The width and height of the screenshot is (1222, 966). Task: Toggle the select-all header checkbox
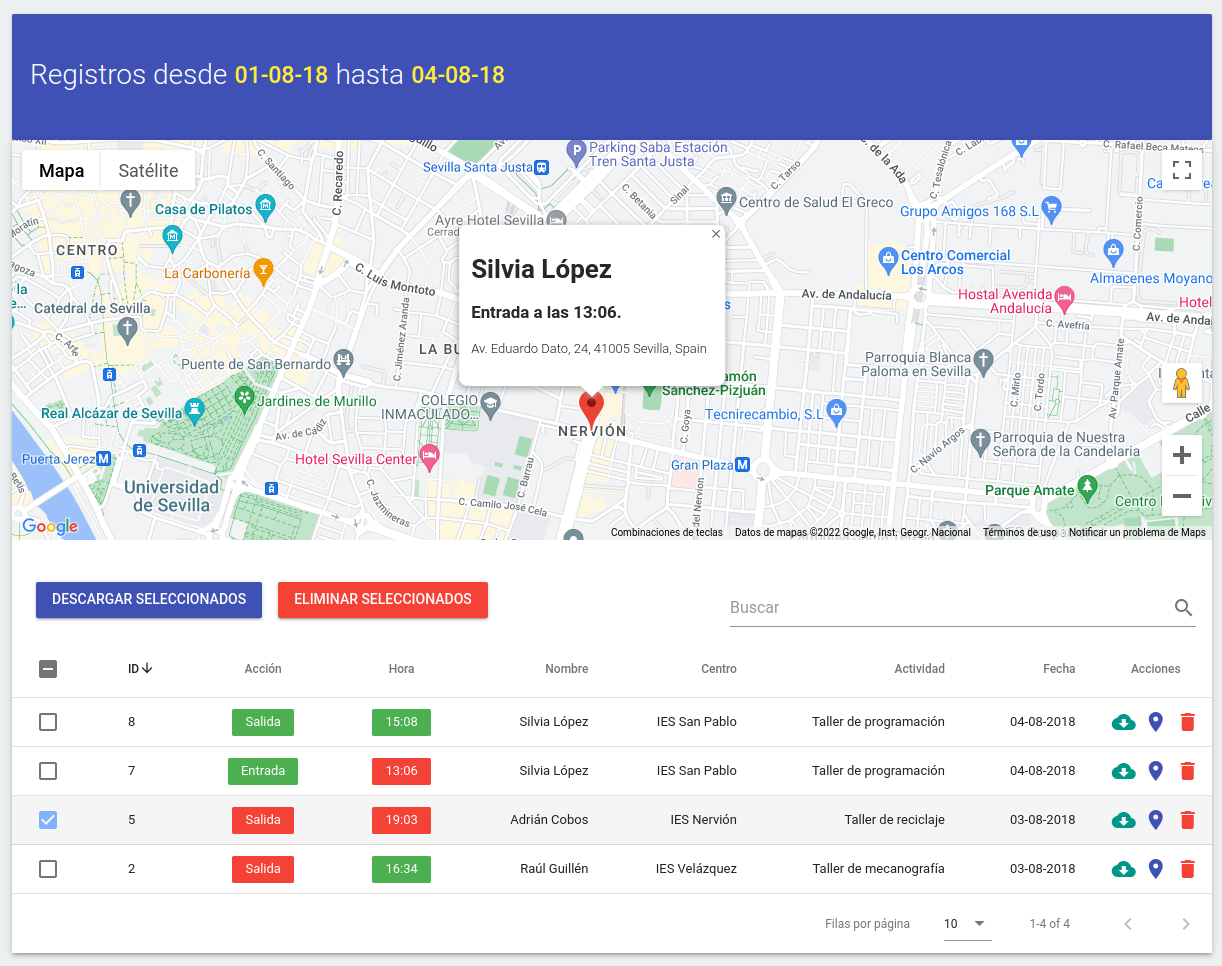tap(48, 669)
